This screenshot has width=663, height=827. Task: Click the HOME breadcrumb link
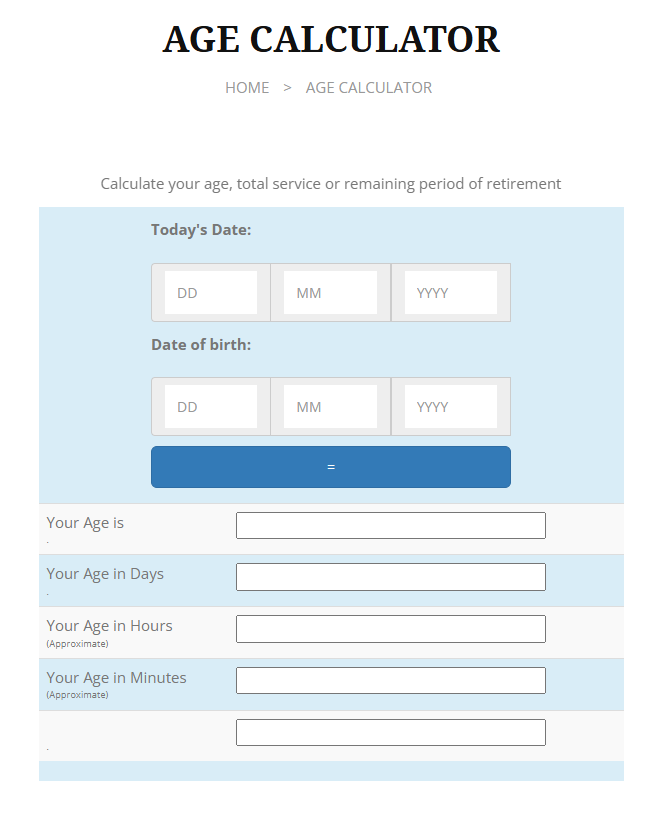coord(247,88)
